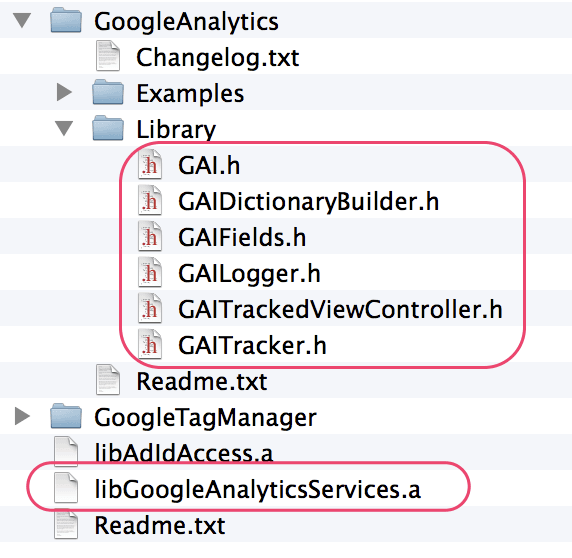Click the libAdIdAccess.a file icon
Image resolution: width=572 pixels, height=558 pixels.
pyautogui.click(x=66, y=452)
